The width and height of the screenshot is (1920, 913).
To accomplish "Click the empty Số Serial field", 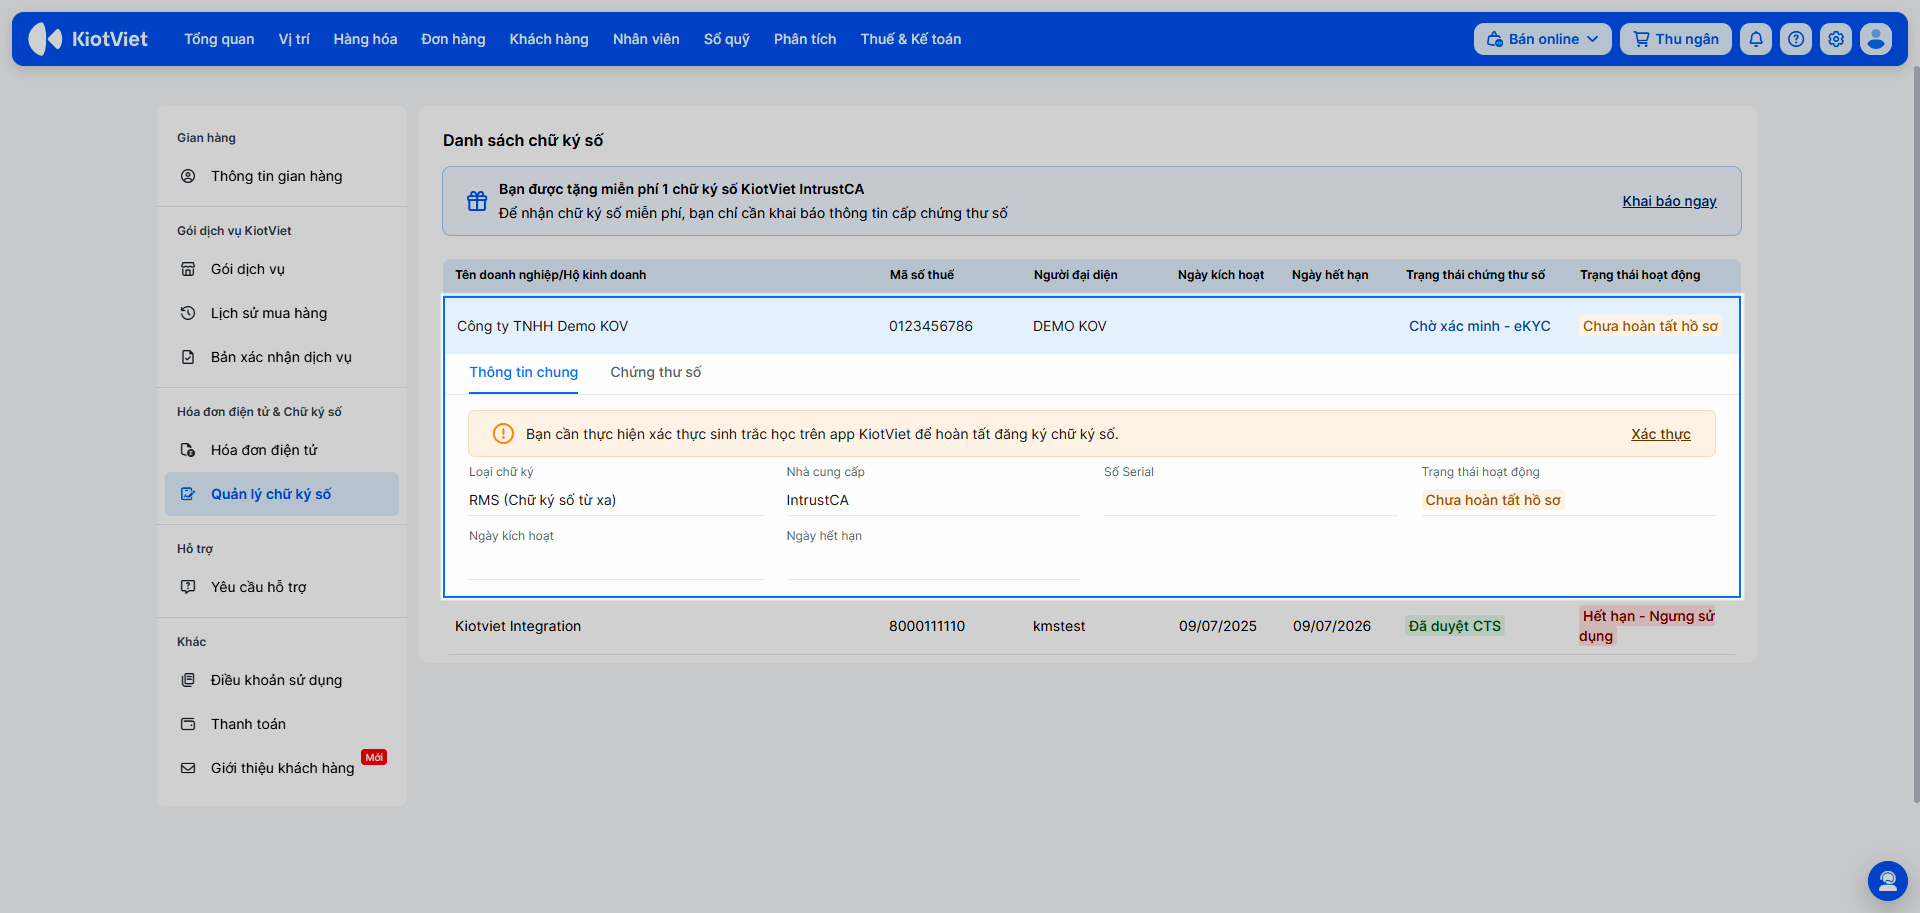I will pyautogui.click(x=1250, y=500).
